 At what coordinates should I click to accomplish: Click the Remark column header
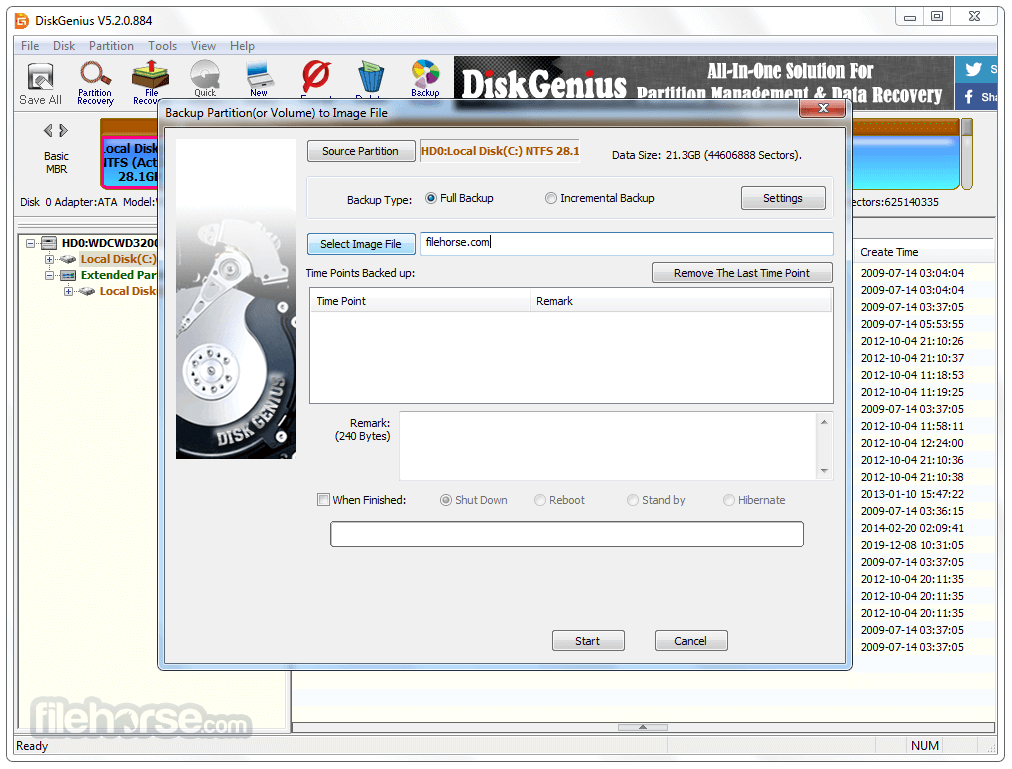[x=681, y=301]
